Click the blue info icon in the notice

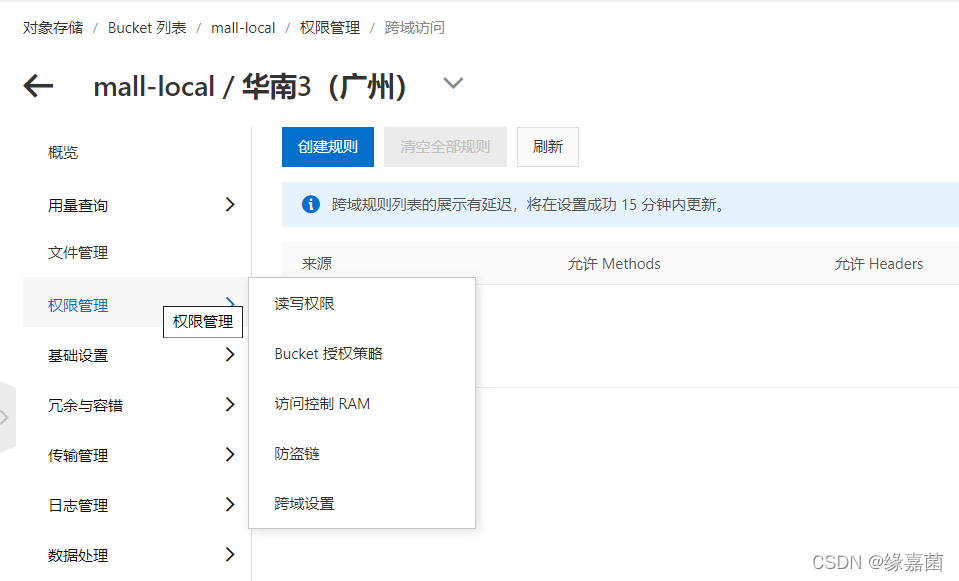pos(311,204)
